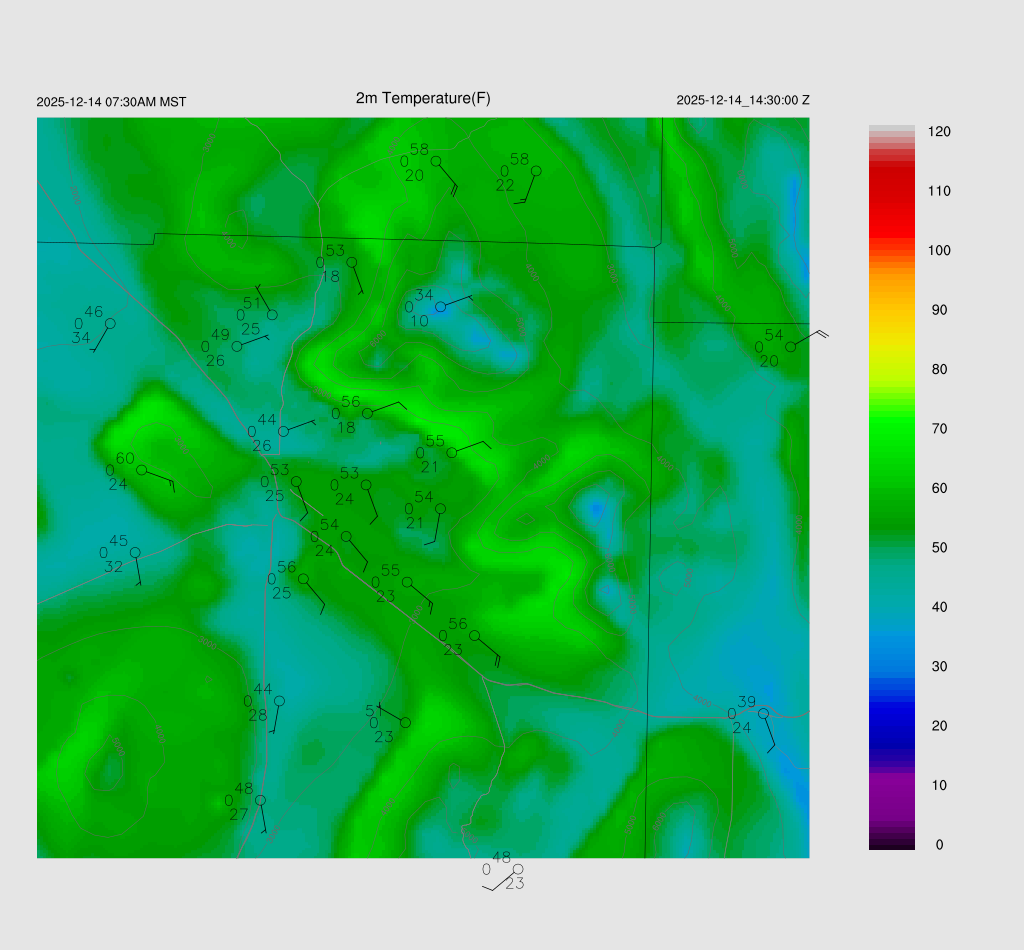Screen dimensions: 1024x950
Task: Click the 07:30AM MST local timestamp
Action: click(111, 102)
